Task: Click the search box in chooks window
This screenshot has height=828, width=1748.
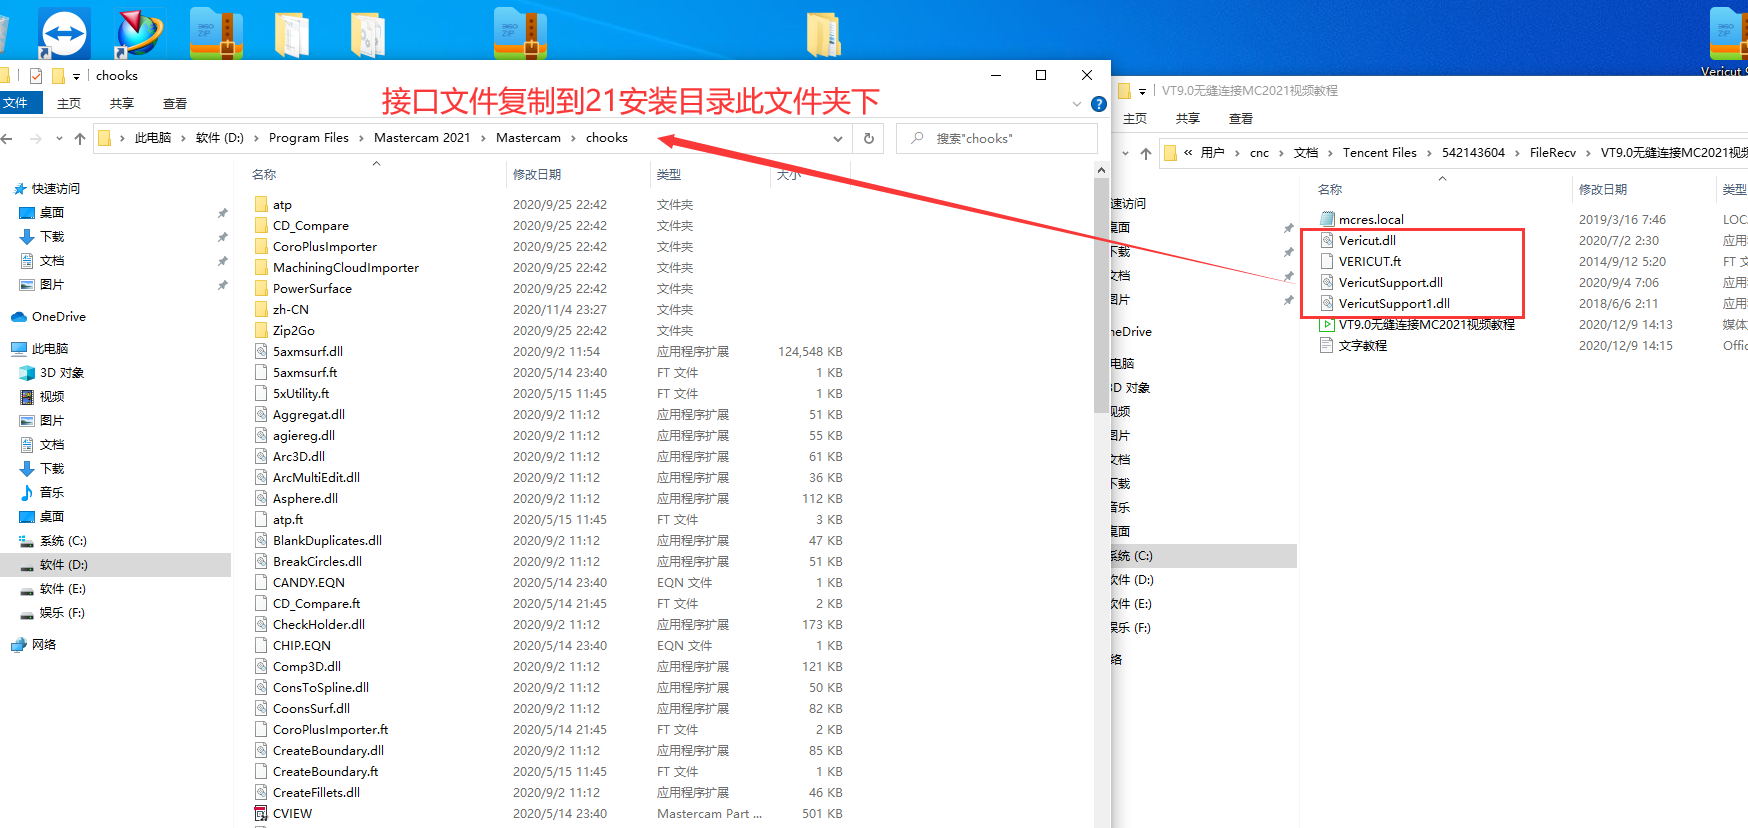Action: (x=997, y=138)
